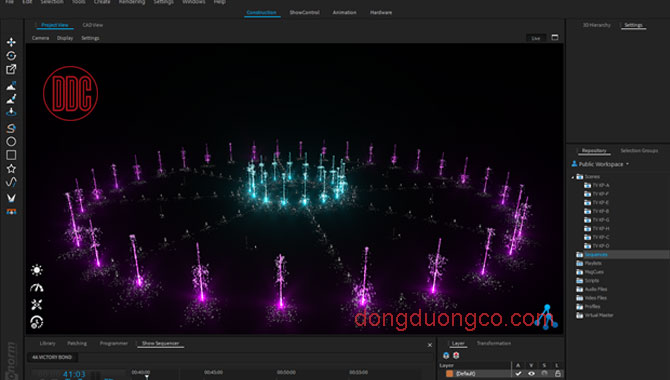Open the Windows menu
The width and height of the screenshot is (670, 380).
[194, 2]
